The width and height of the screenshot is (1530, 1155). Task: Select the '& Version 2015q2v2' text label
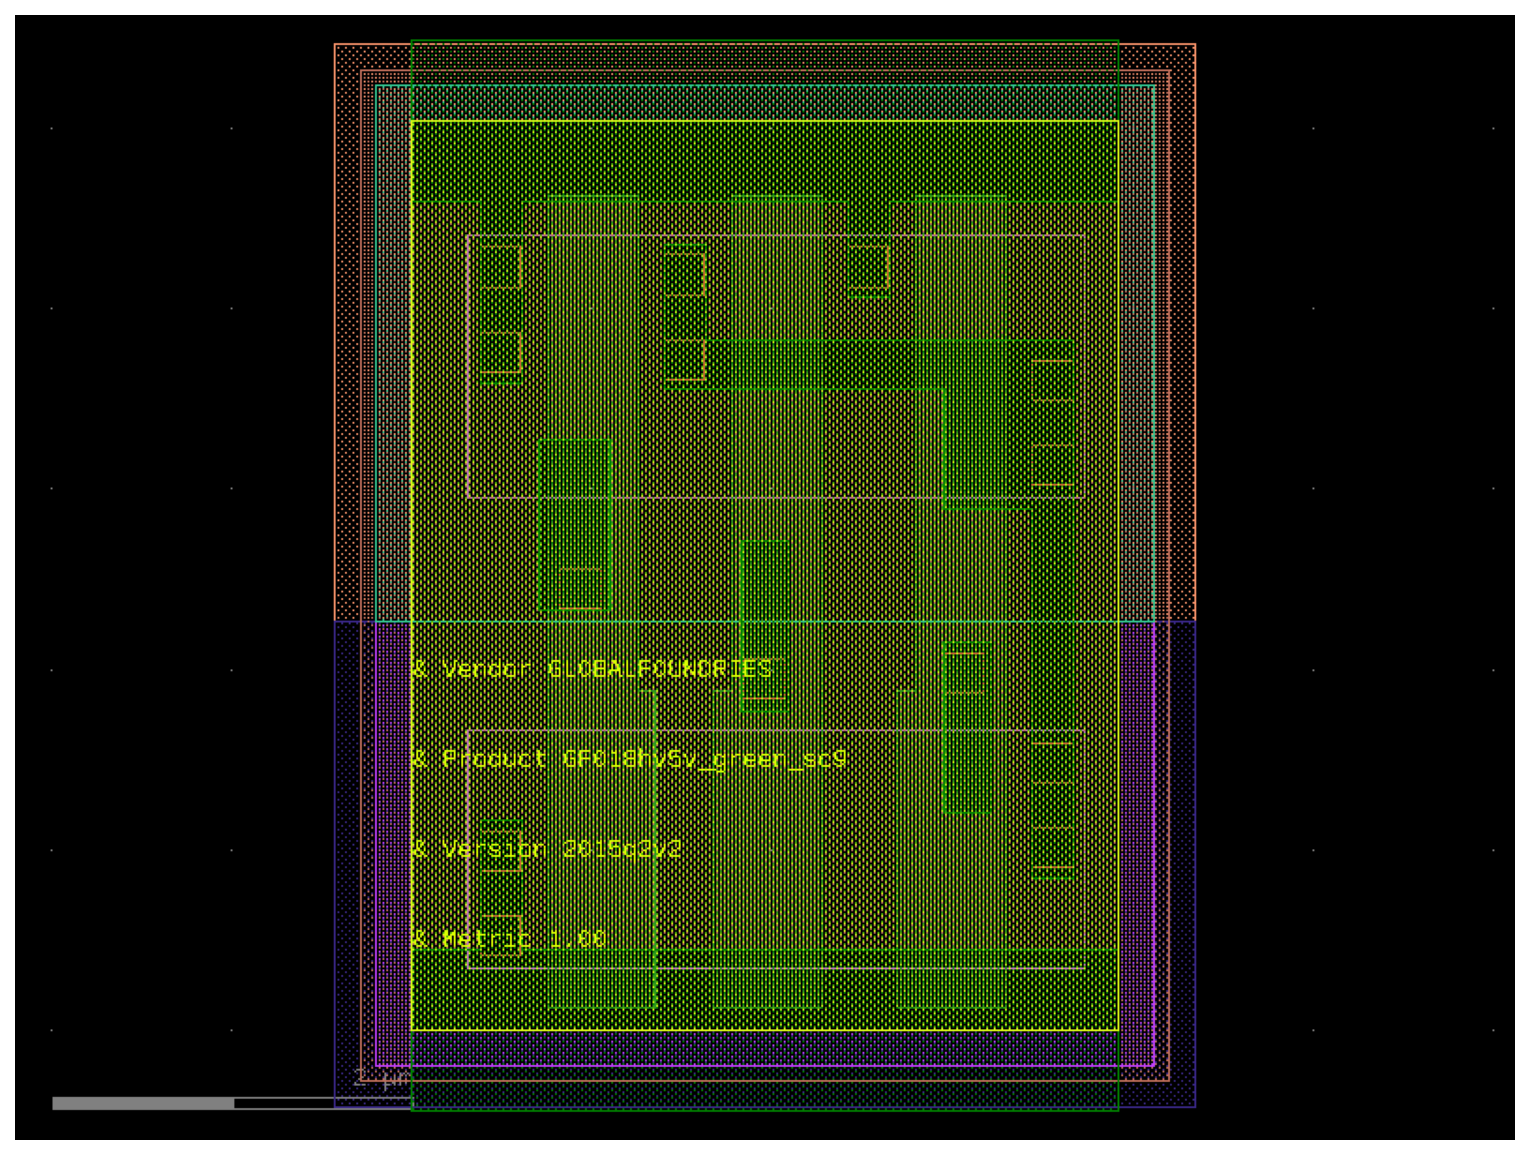pos(547,849)
